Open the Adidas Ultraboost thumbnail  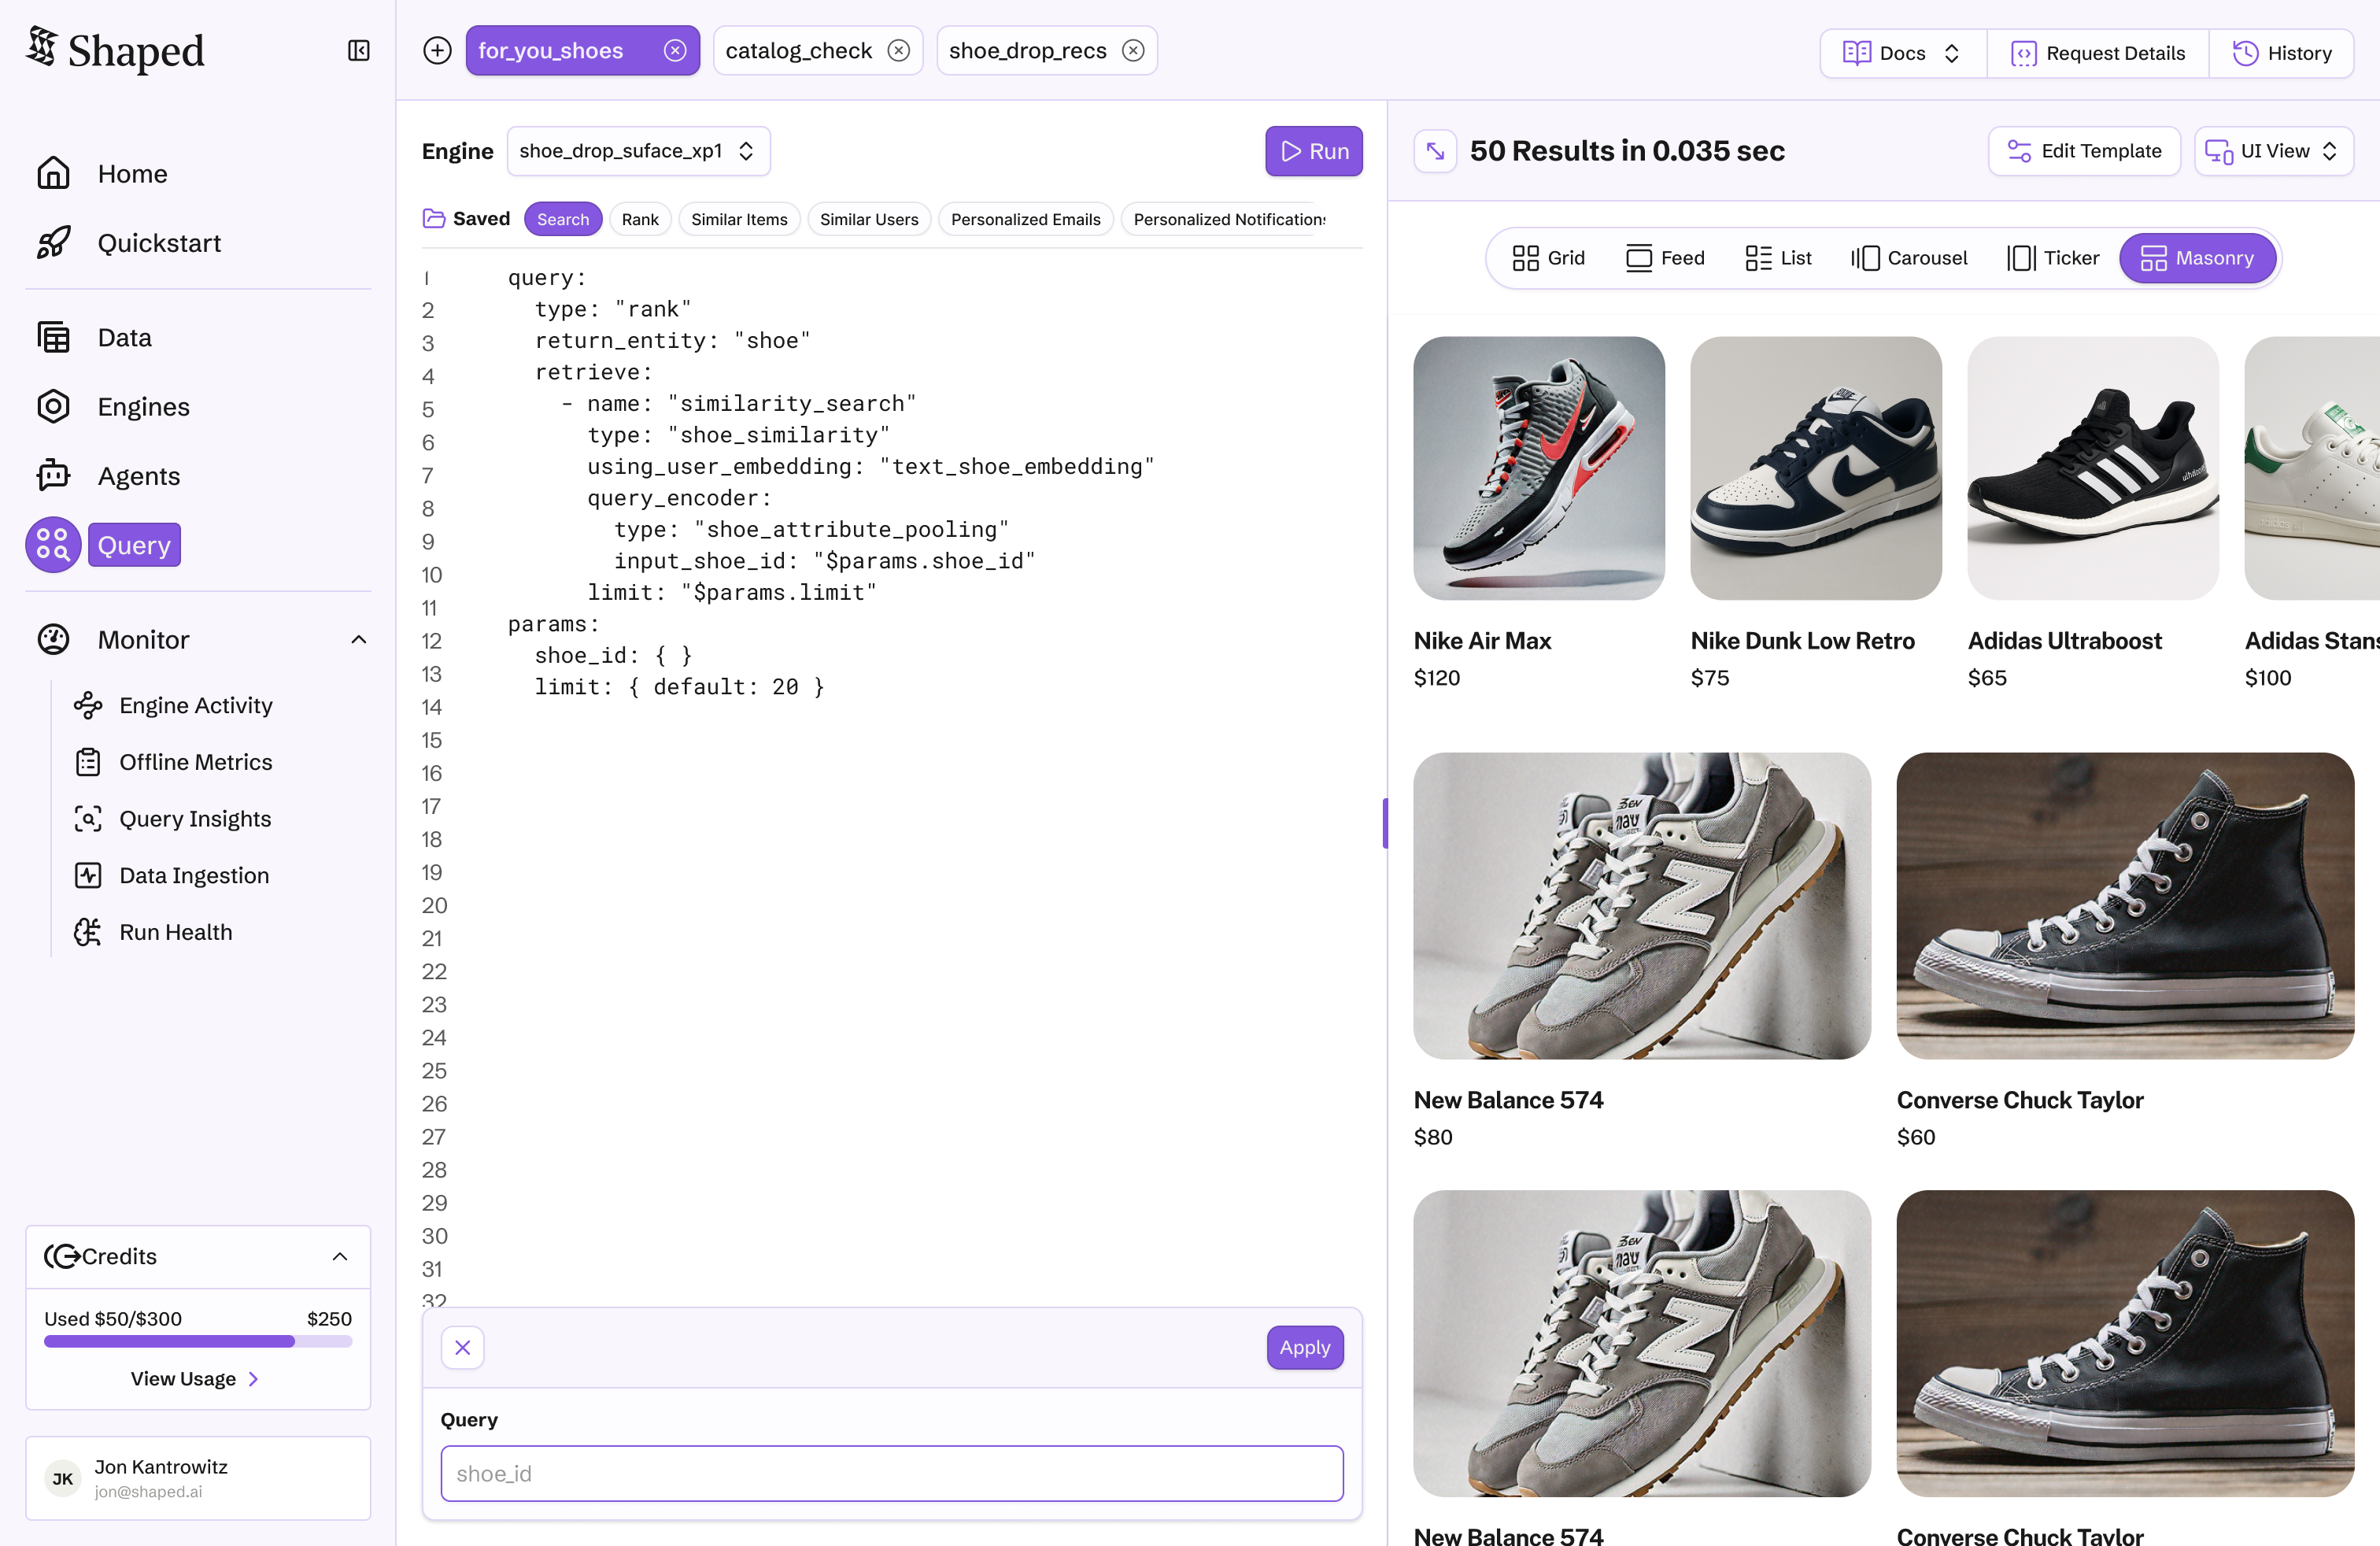pyautogui.click(x=2093, y=468)
